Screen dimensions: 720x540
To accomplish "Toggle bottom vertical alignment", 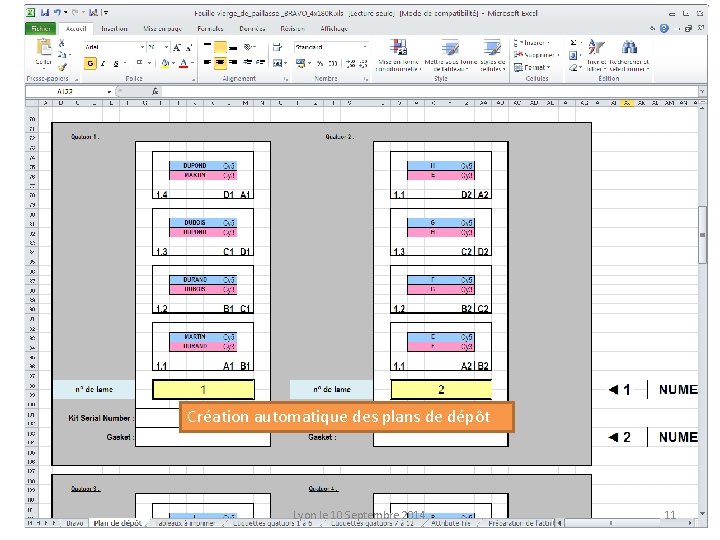I will [x=233, y=47].
